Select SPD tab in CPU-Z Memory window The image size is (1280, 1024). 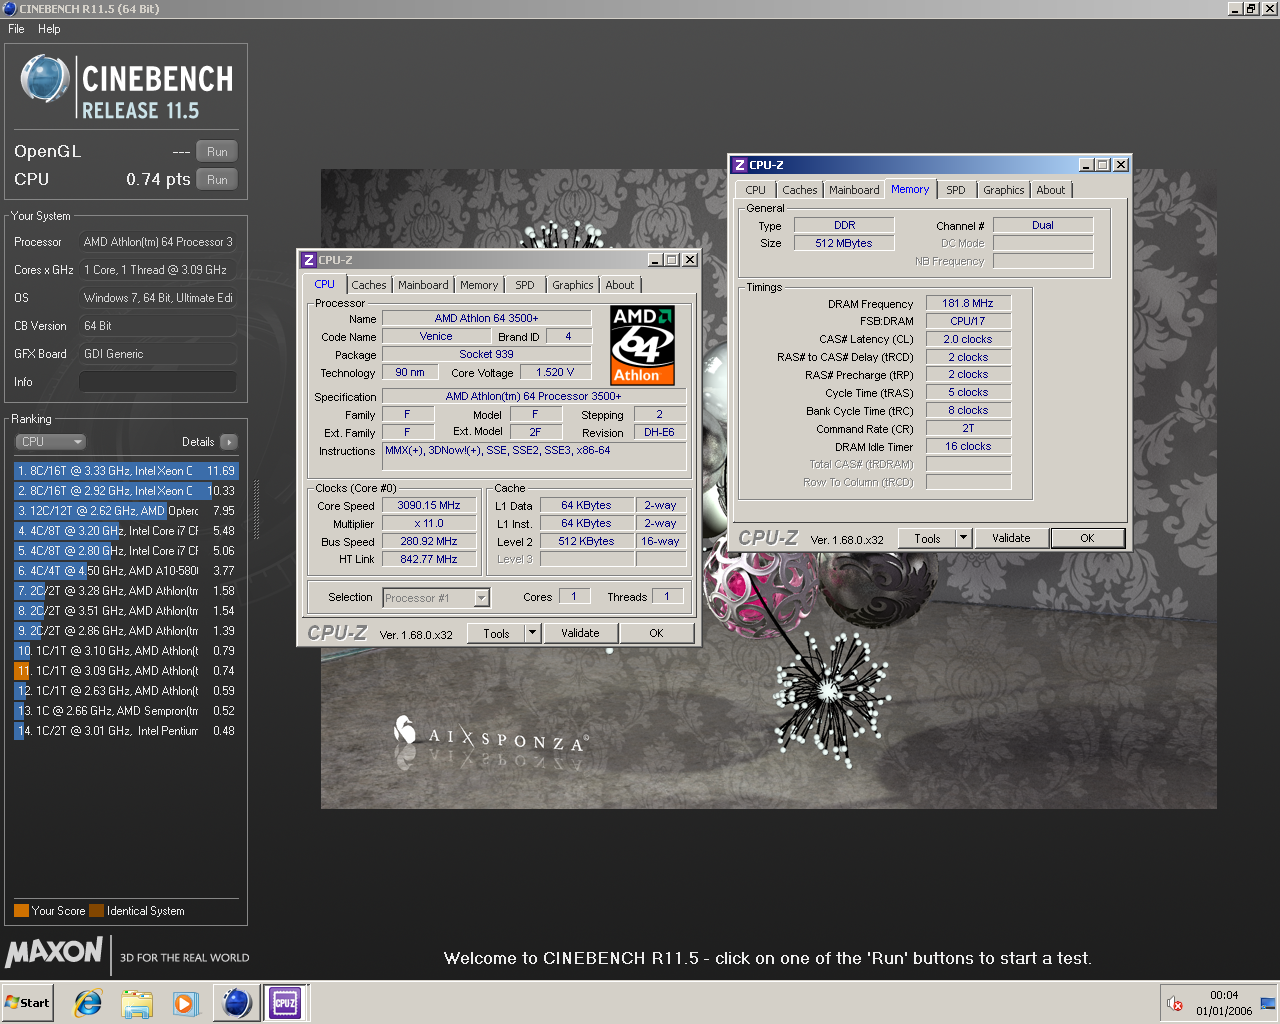point(956,190)
